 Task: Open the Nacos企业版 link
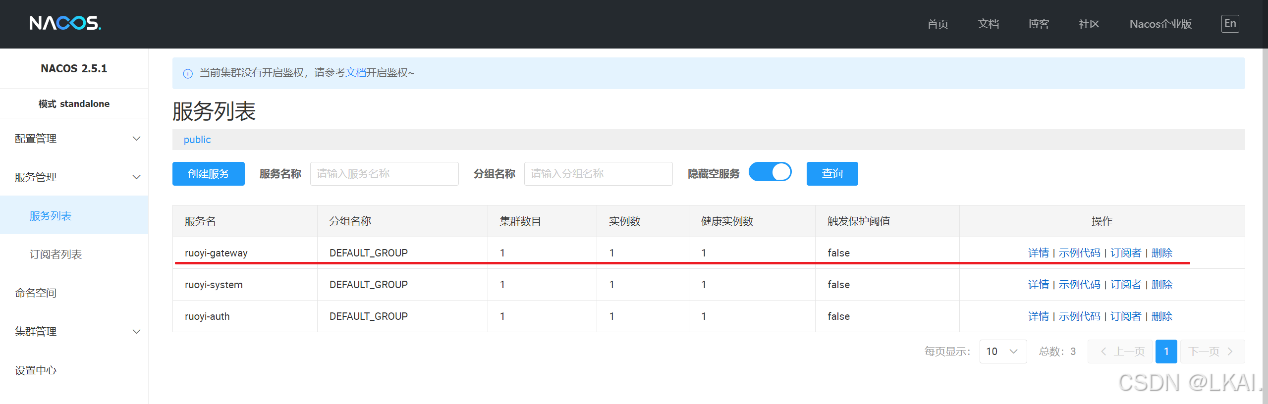click(1160, 24)
